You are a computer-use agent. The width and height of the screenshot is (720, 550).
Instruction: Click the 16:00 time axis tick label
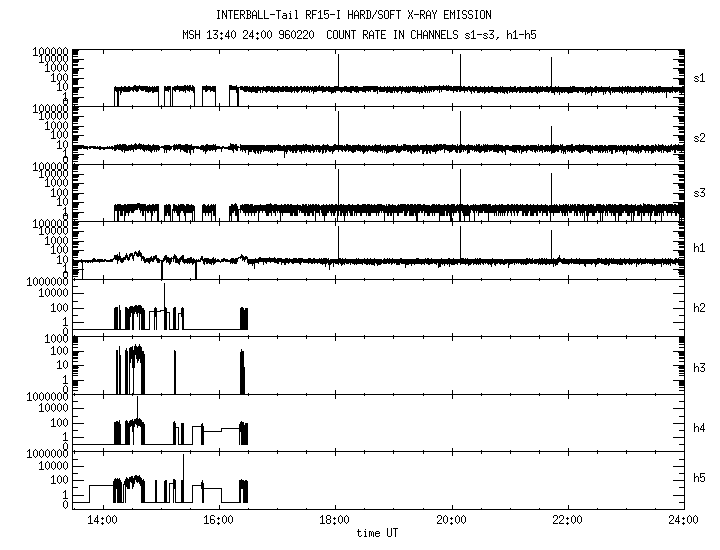coord(218,521)
